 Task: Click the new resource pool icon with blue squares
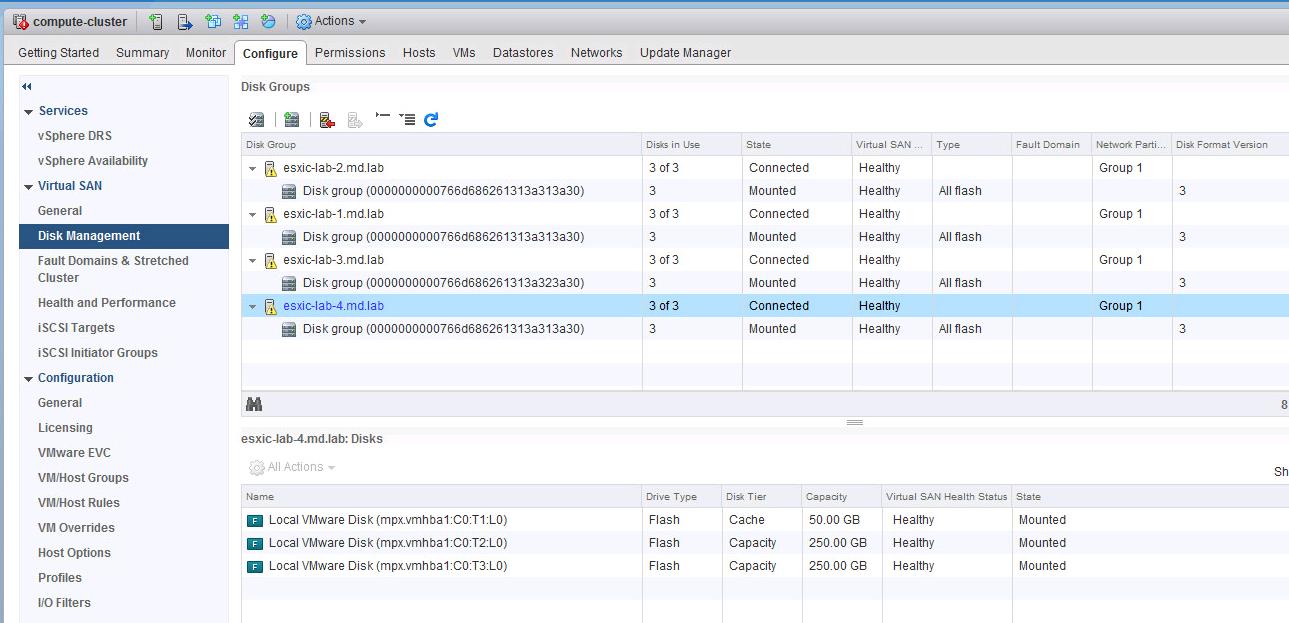[241, 21]
